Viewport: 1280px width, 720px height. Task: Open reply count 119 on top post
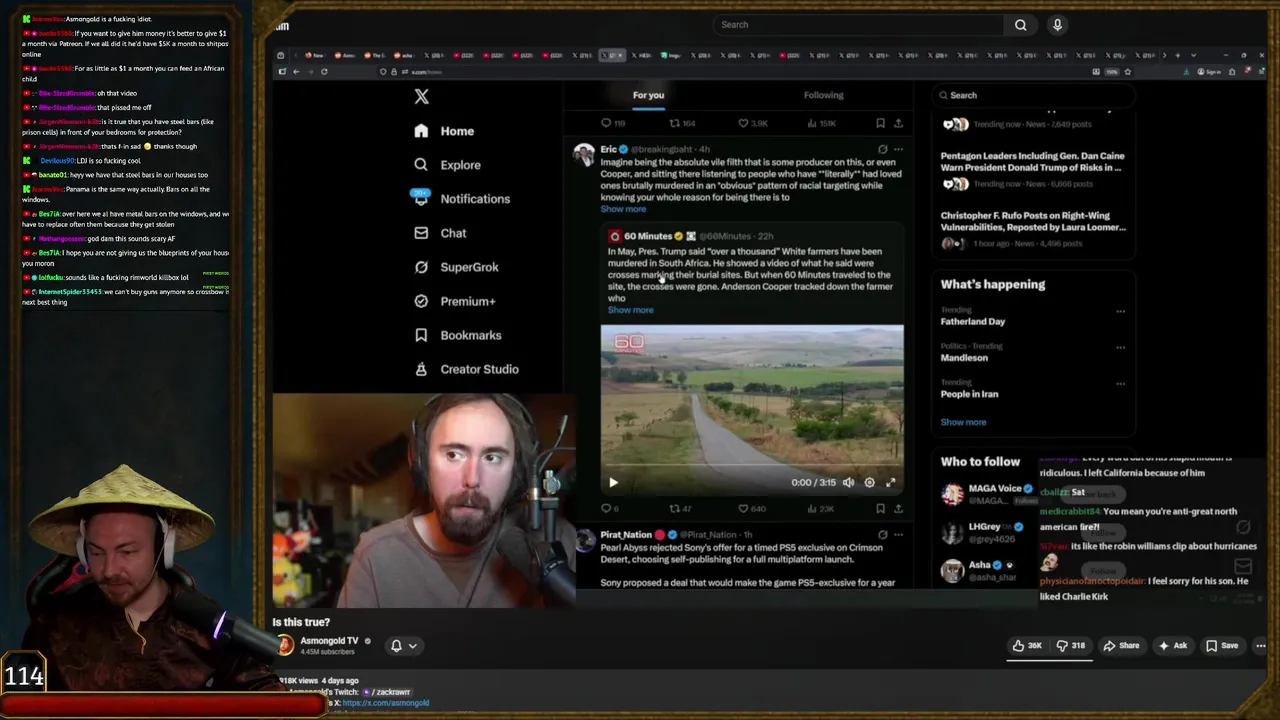(x=612, y=123)
